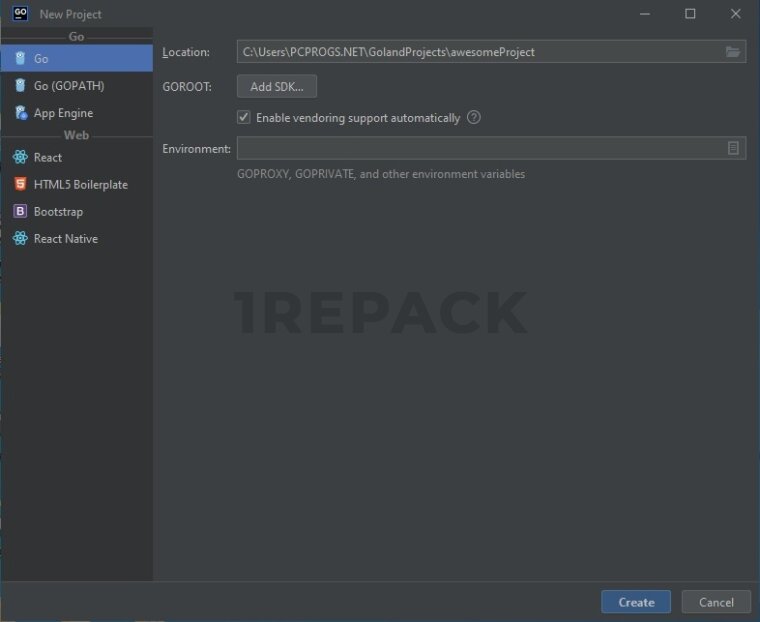Open folder browser for Location path

(x=733, y=52)
